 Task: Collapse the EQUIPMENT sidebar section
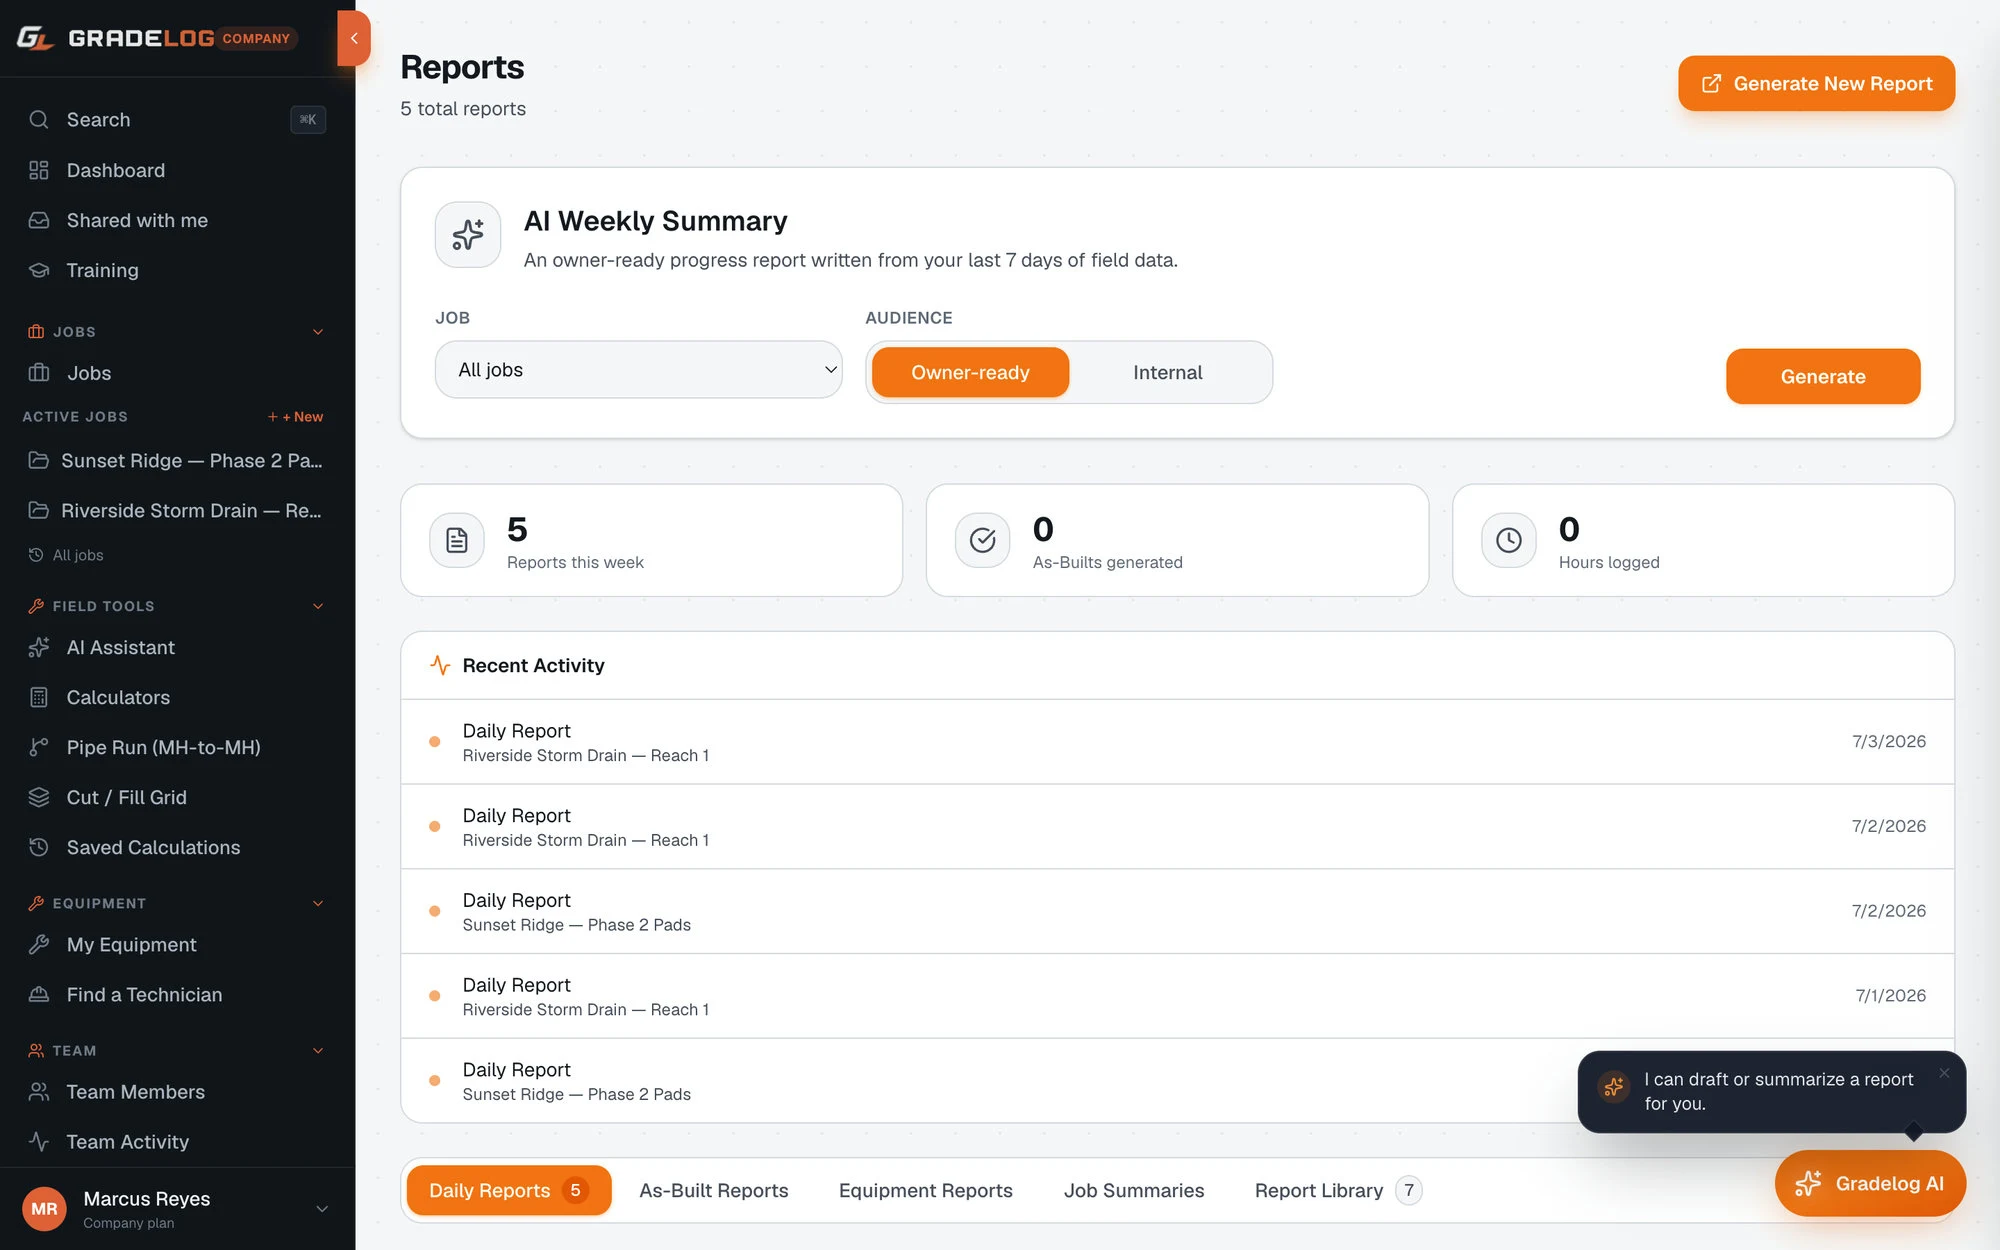pos(318,903)
